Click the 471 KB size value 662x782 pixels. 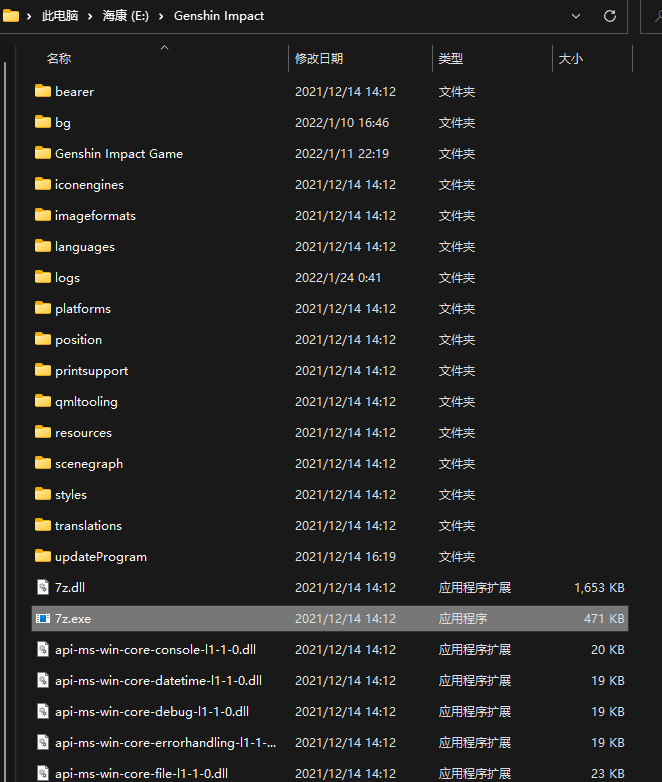pyautogui.click(x=604, y=618)
